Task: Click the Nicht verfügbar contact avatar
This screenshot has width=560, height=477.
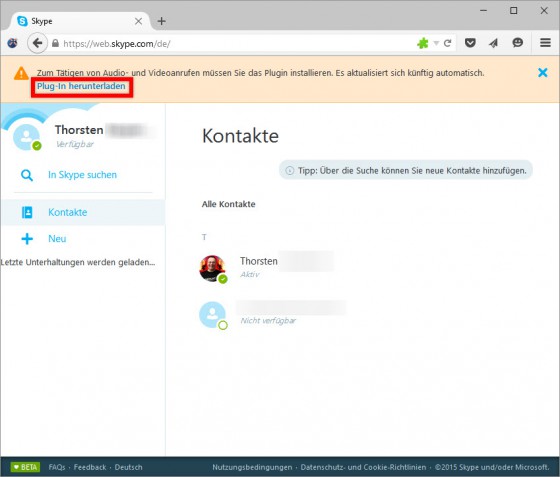Action: tap(212, 315)
